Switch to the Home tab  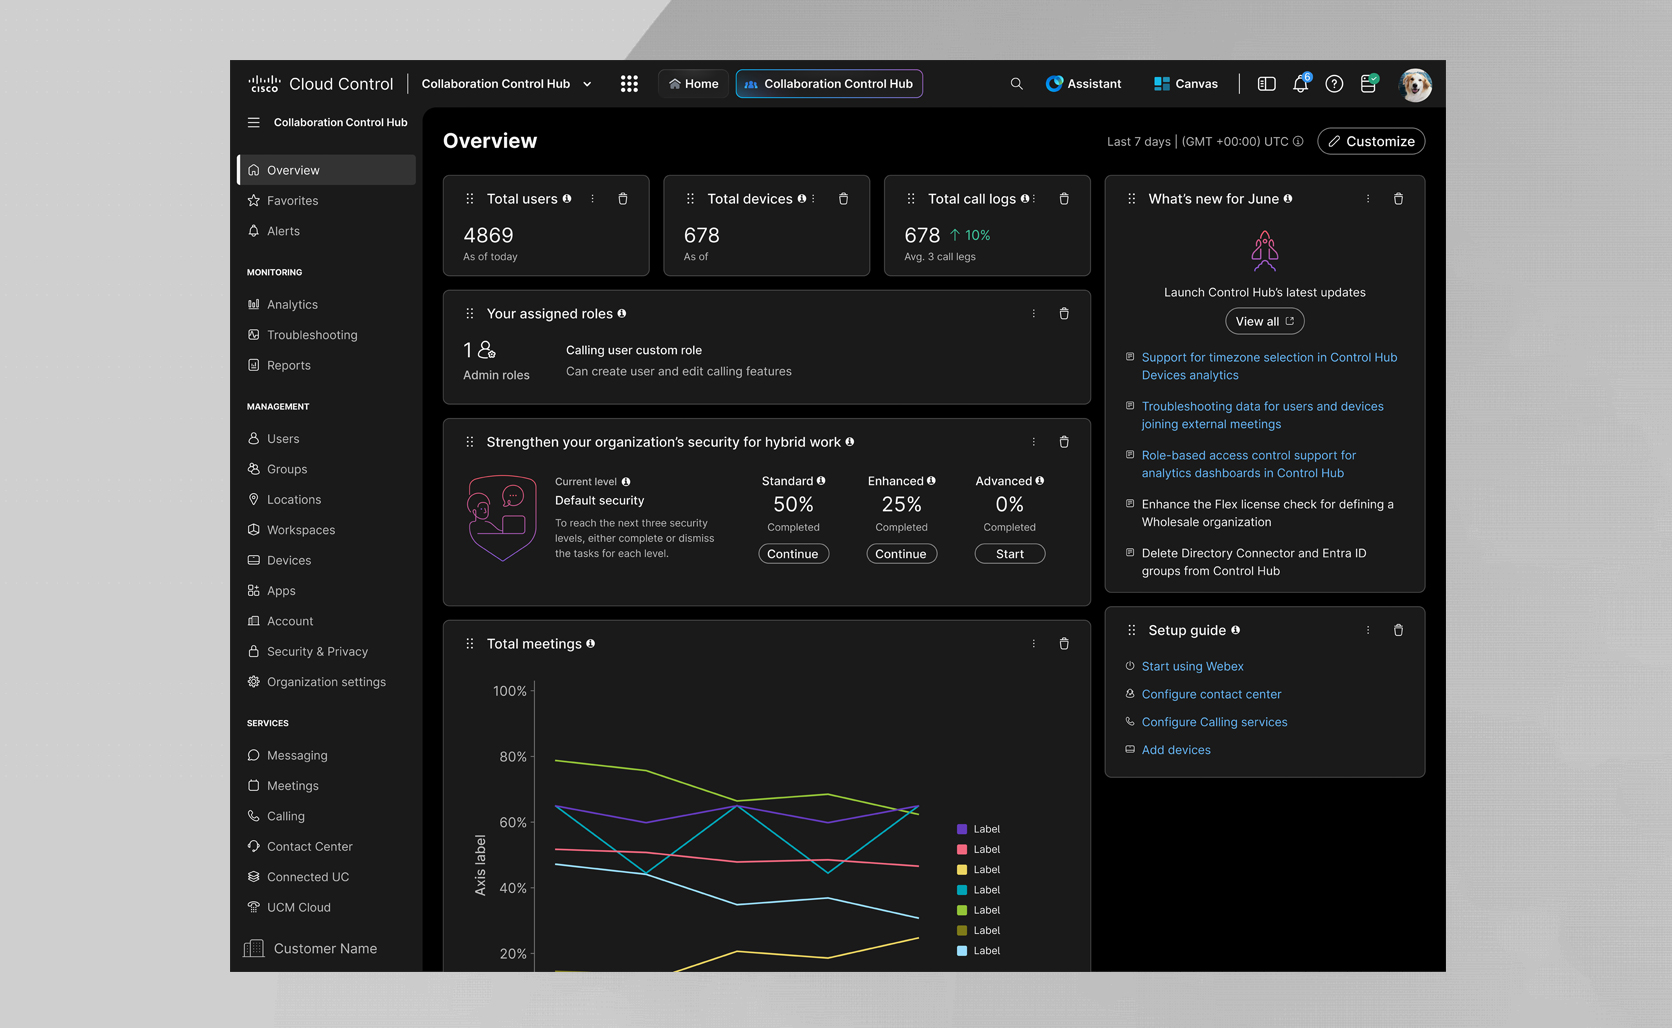[x=693, y=84]
